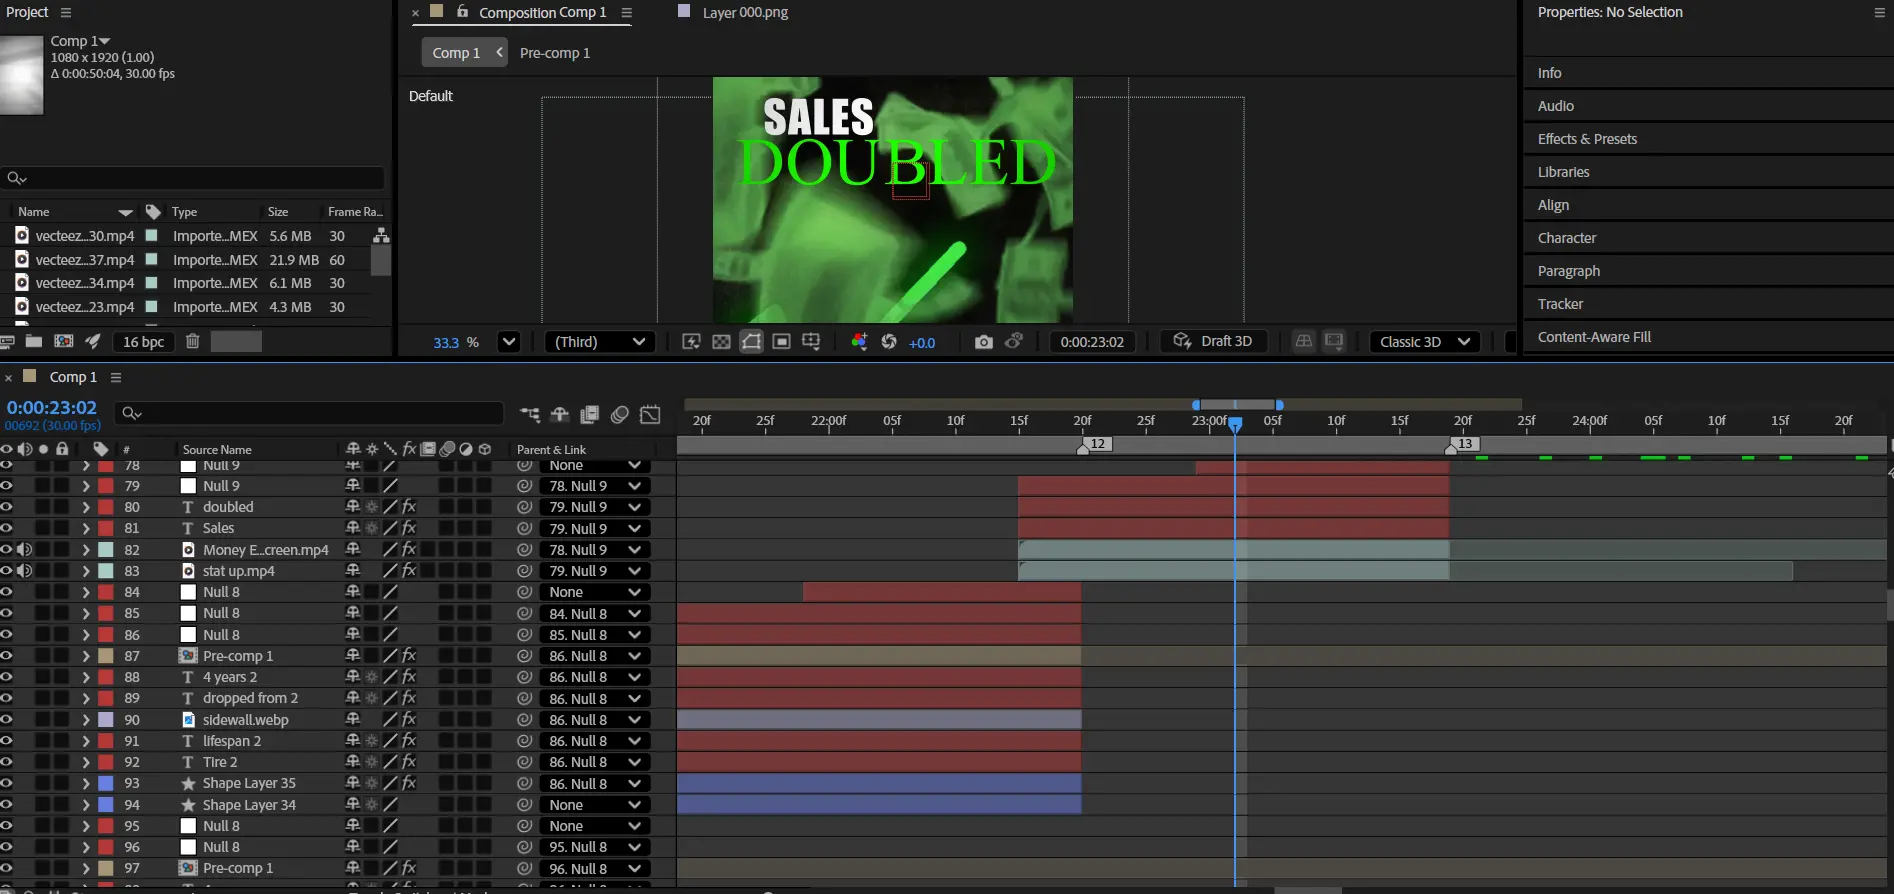Click the red label color of layer 80

coord(106,507)
